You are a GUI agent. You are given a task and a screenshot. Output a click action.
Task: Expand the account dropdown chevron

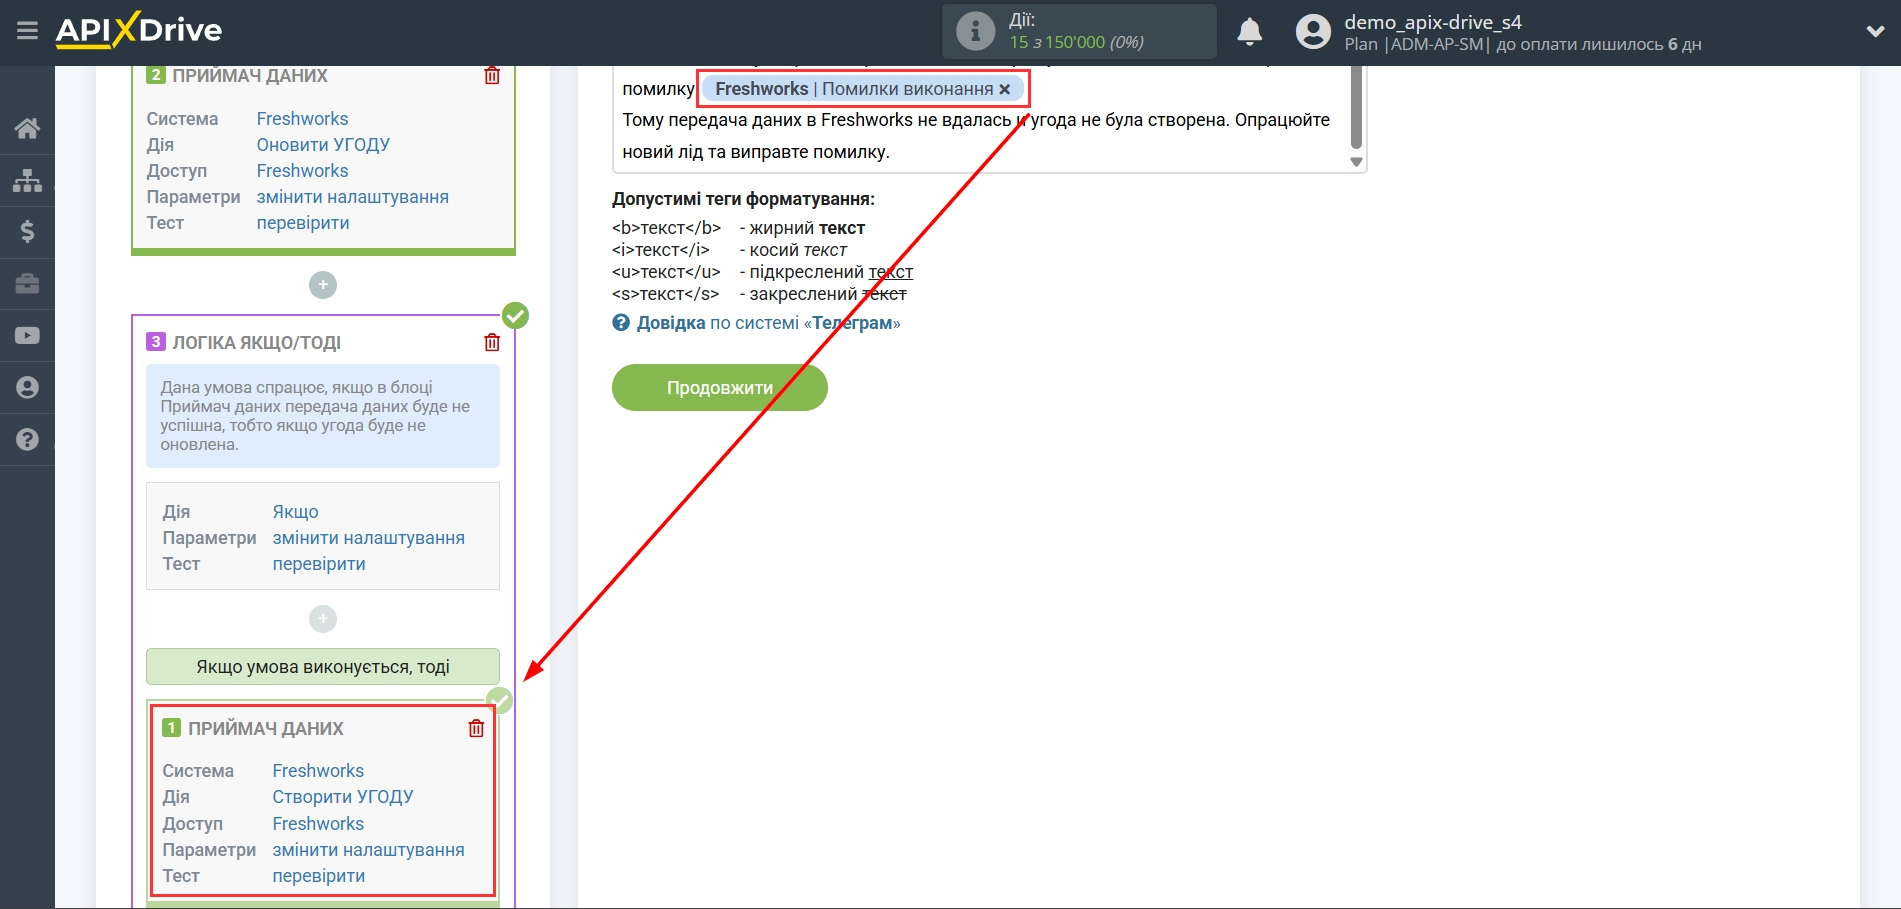pyautogui.click(x=1875, y=32)
